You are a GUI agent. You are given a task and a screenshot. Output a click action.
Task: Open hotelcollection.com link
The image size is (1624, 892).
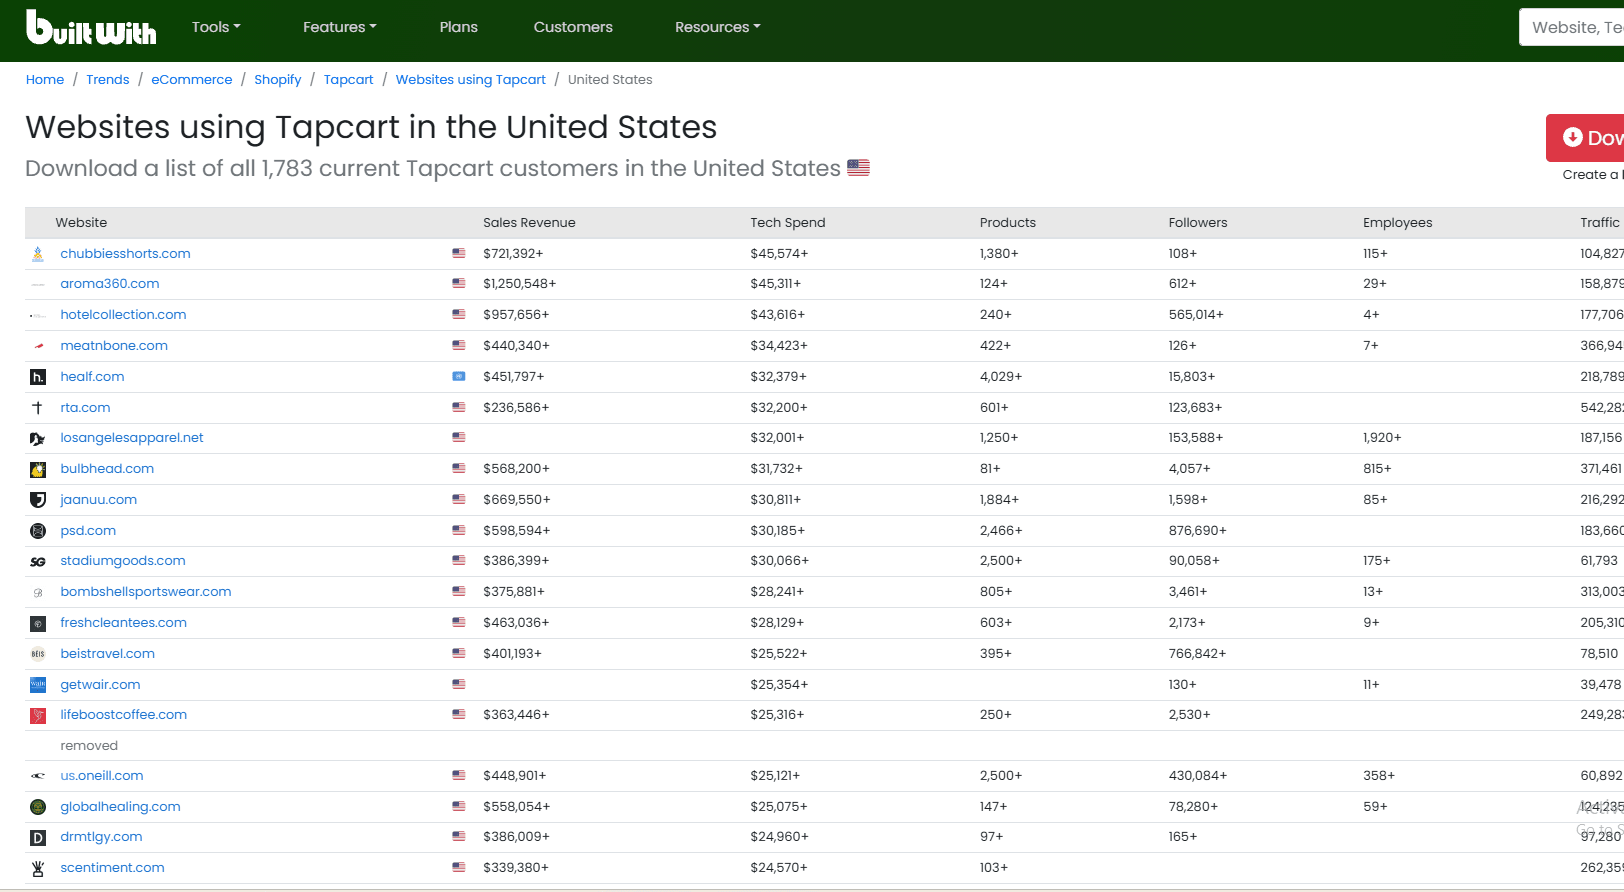(123, 315)
